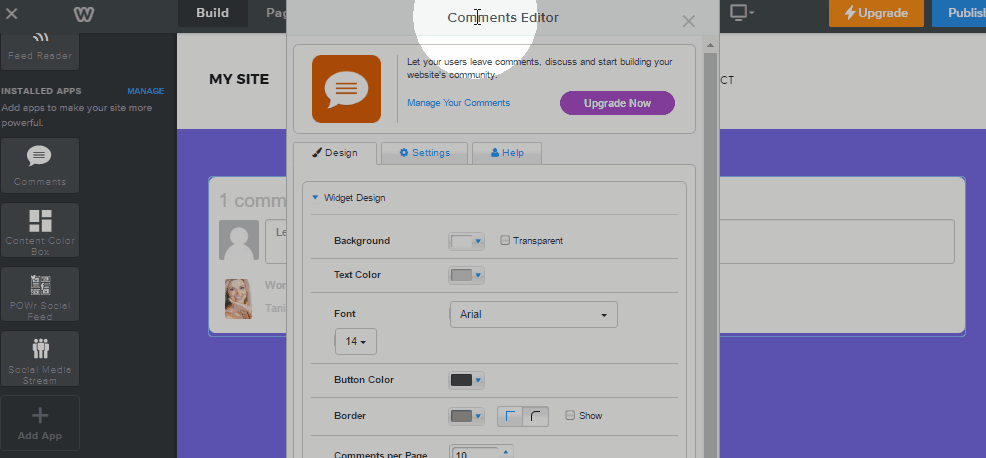Switch to the Design tab

[x=335, y=153]
